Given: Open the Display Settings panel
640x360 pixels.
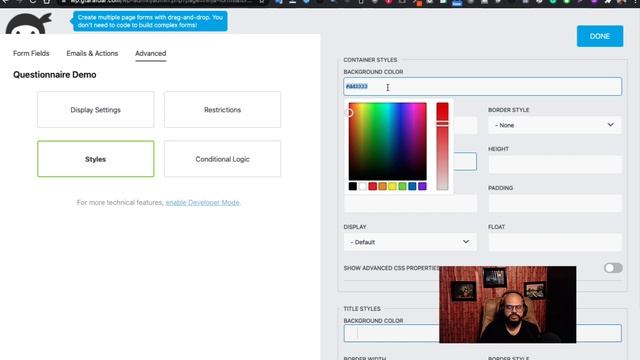Looking at the screenshot, I should 96,110.
